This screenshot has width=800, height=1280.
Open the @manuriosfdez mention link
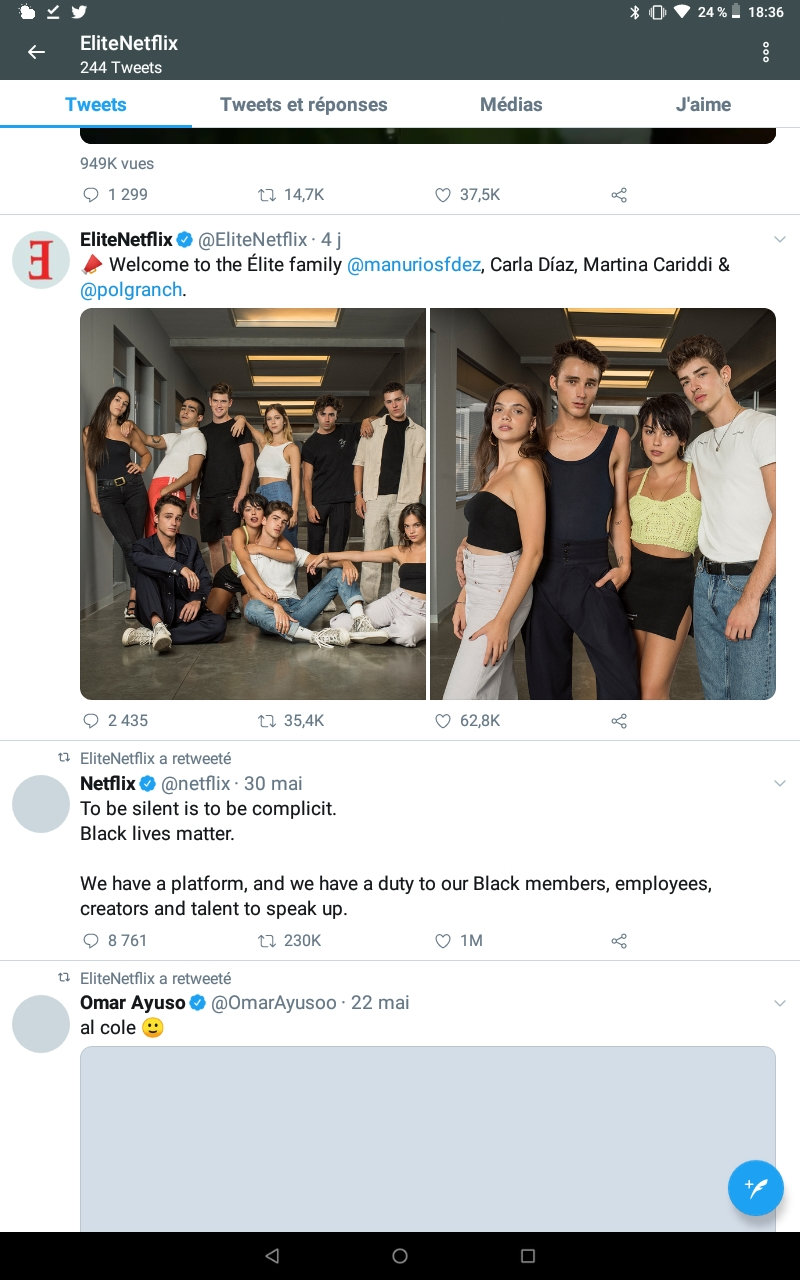(413, 265)
